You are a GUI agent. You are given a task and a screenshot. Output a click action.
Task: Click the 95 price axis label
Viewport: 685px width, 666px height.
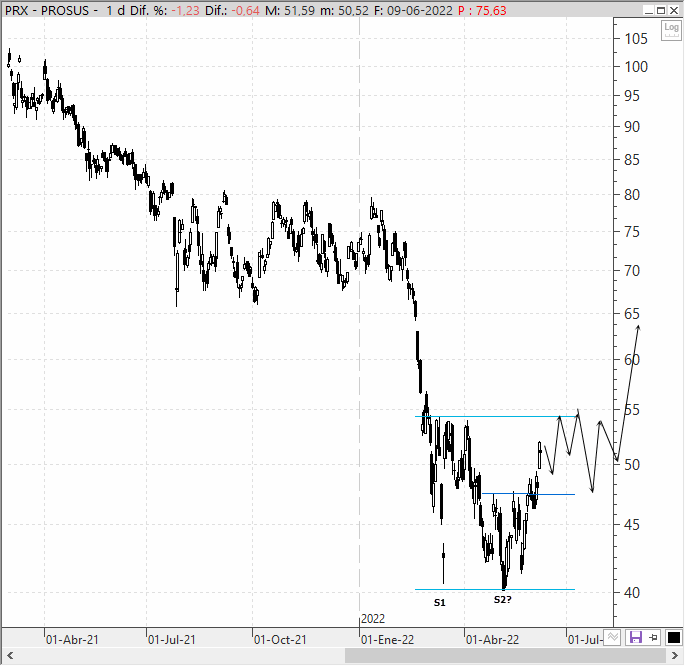coord(632,96)
